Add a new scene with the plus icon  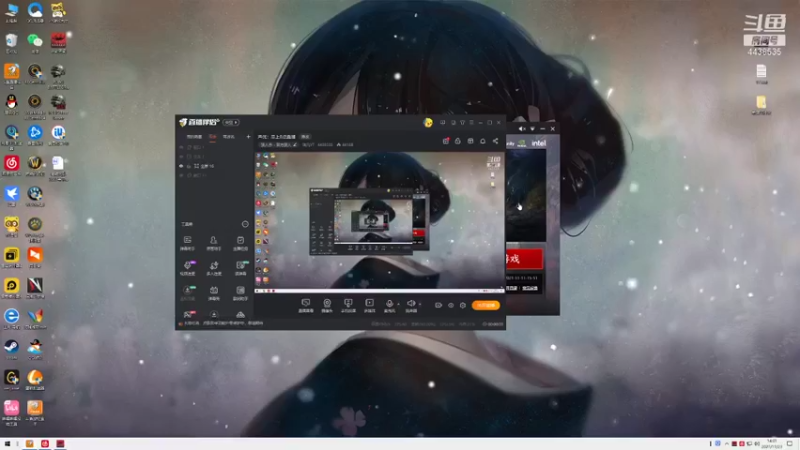point(248,137)
